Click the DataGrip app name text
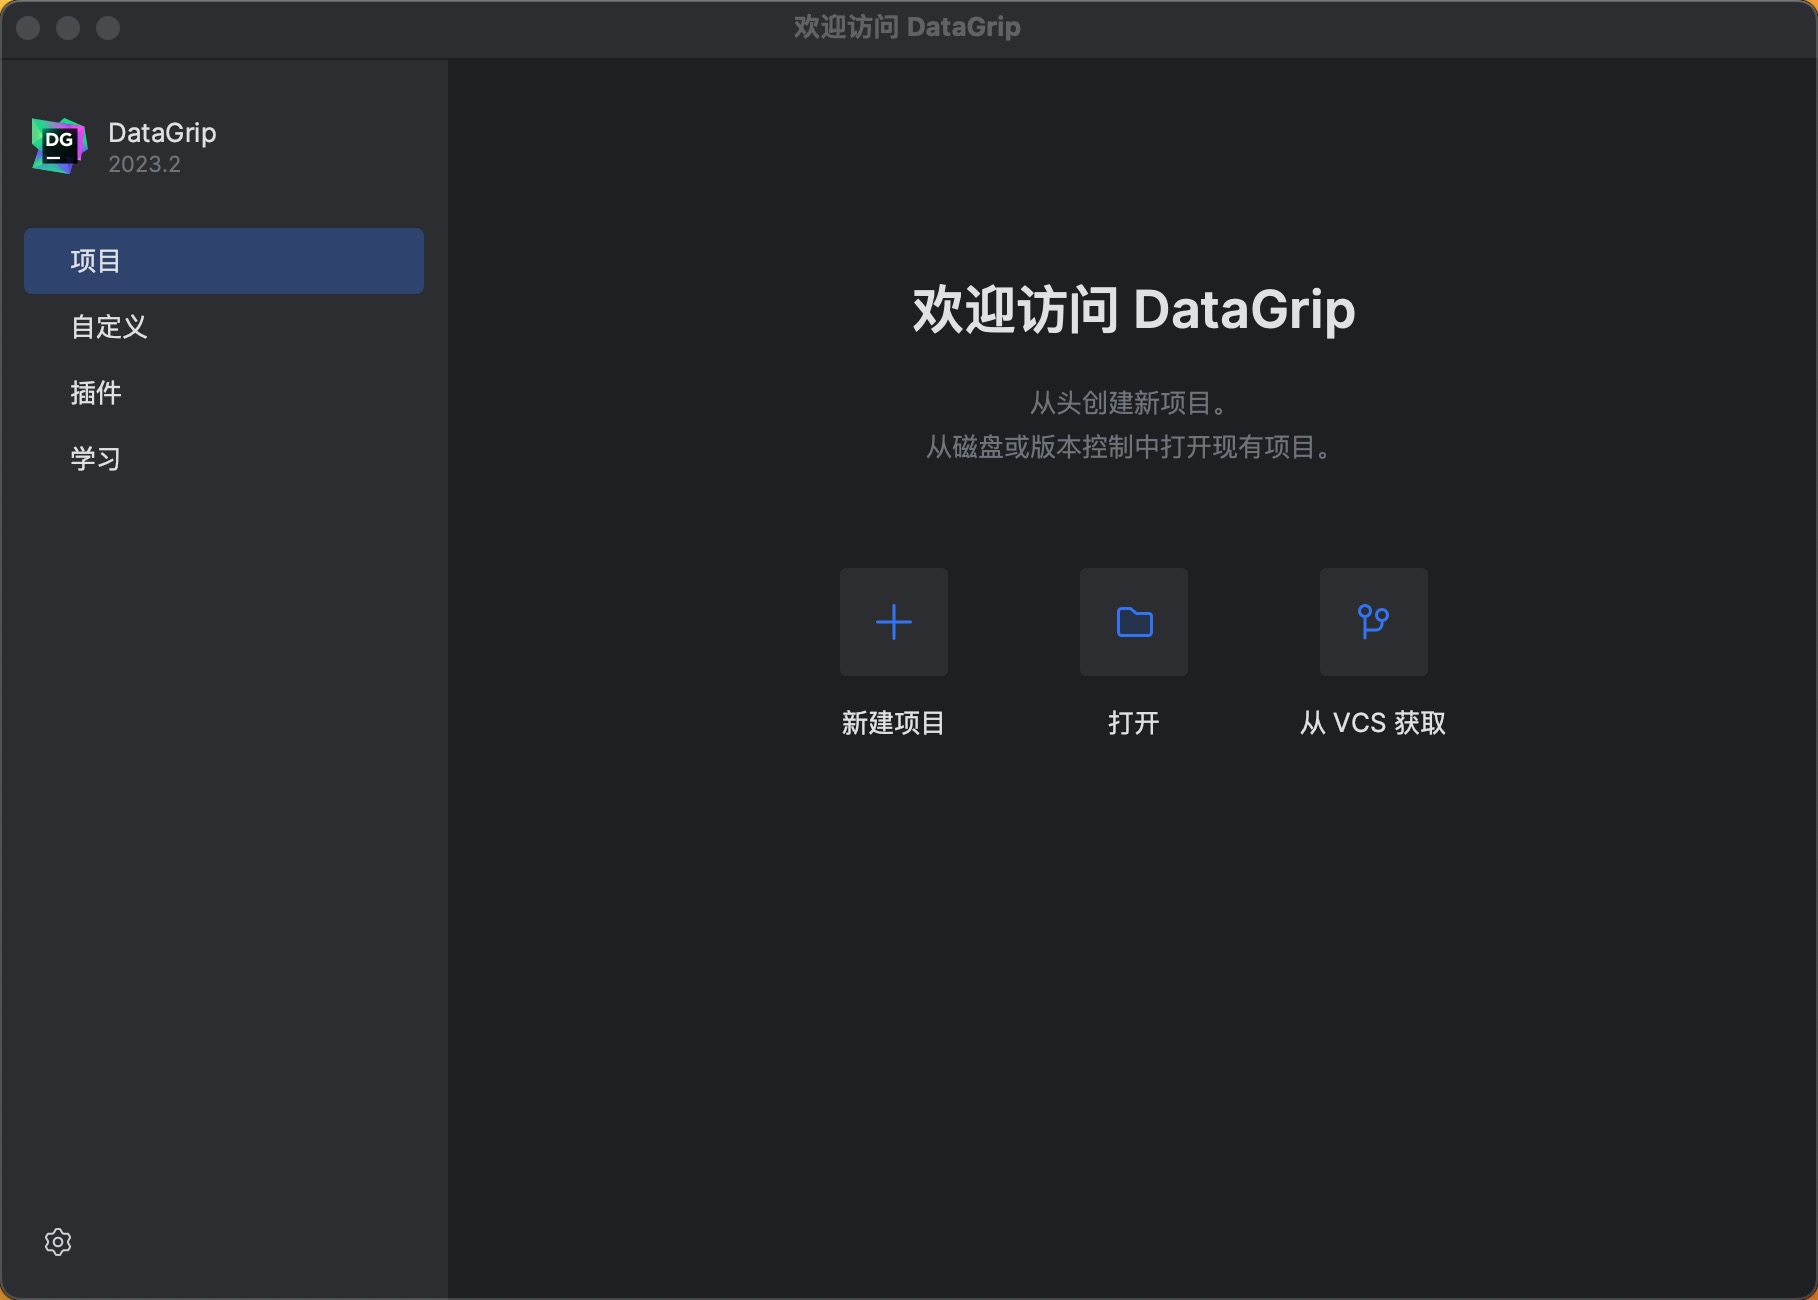 coord(162,133)
